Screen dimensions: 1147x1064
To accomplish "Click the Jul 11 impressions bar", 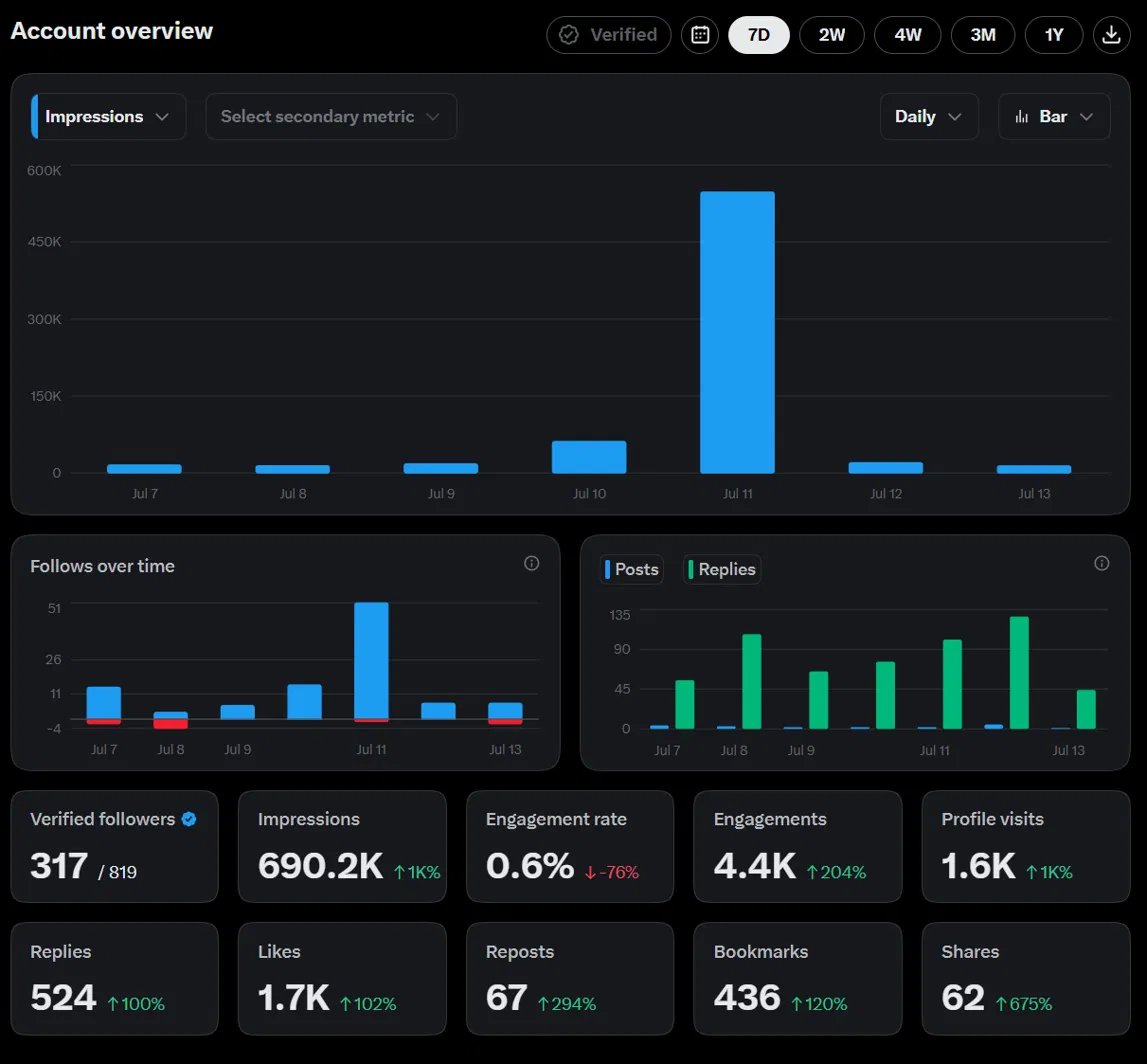I will [737, 332].
